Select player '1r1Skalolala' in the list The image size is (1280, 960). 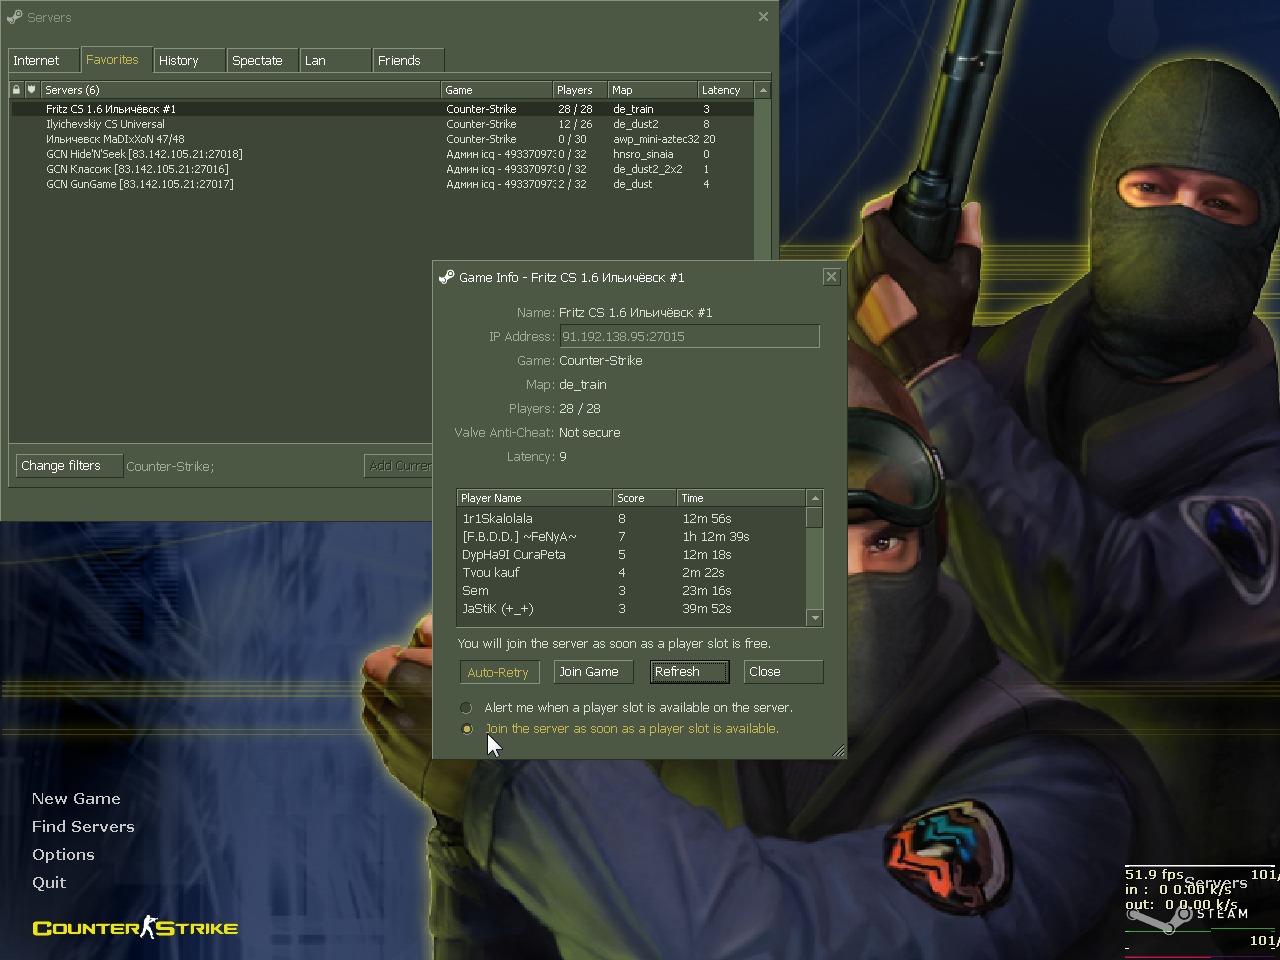[x=632, y=519]
